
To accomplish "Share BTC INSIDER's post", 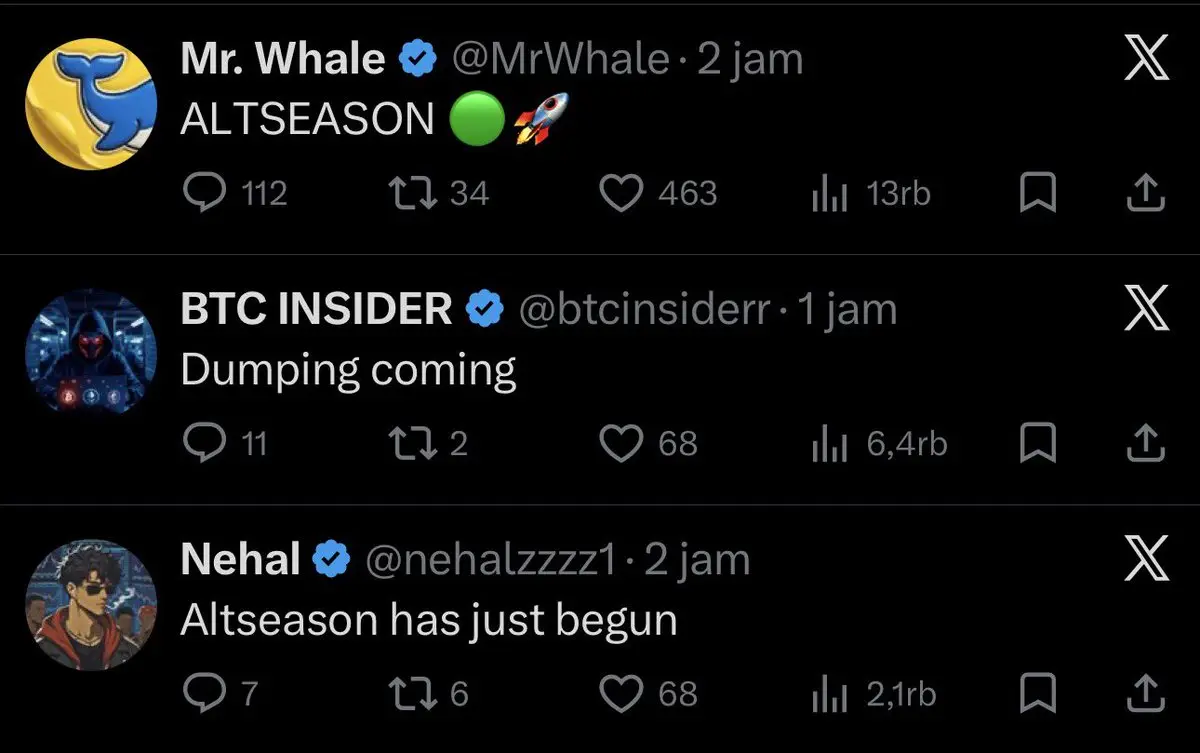I will coord(1146,443).
